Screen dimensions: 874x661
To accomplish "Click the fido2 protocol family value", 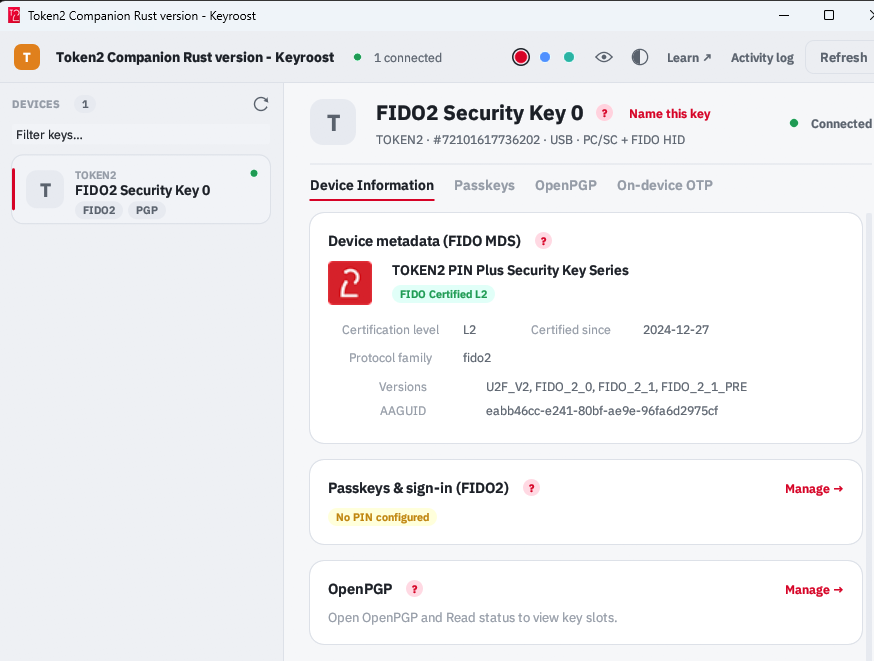I will [x=477, y=358].
